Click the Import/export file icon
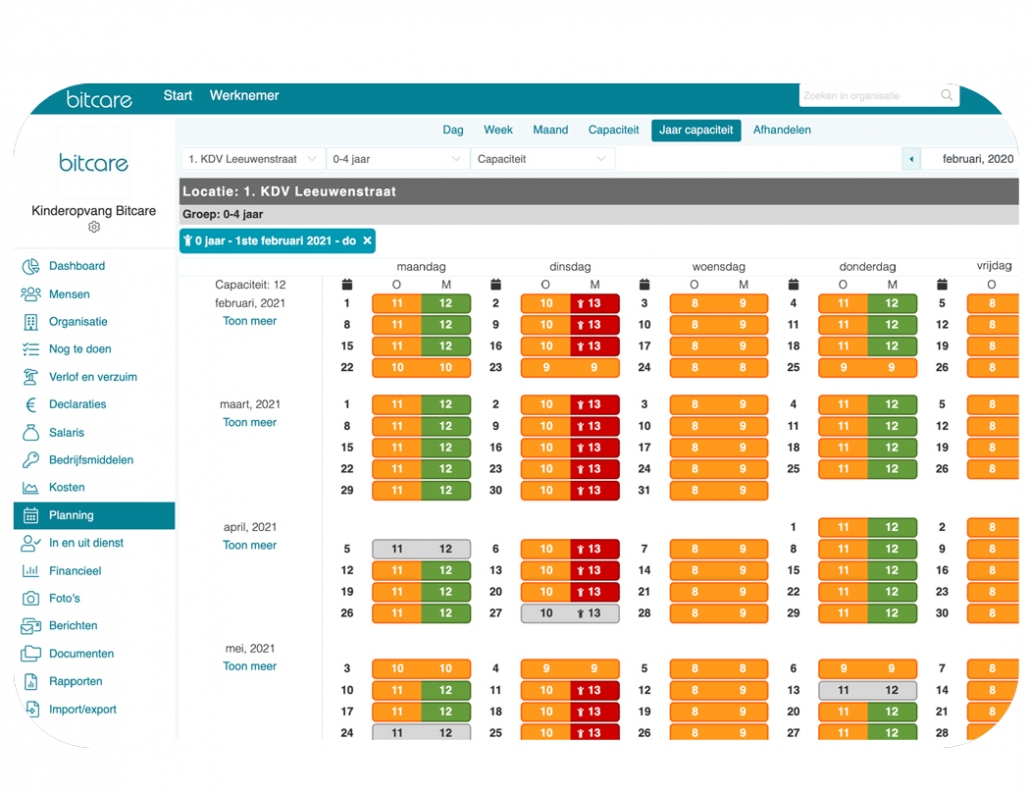 [32, 709]
